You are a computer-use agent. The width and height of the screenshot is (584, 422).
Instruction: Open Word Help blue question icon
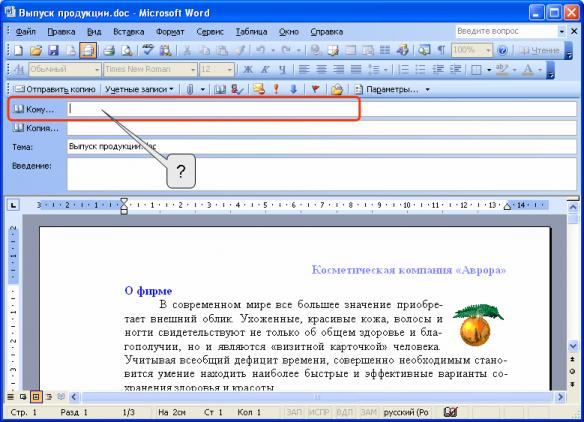click(x=502, y=50)
